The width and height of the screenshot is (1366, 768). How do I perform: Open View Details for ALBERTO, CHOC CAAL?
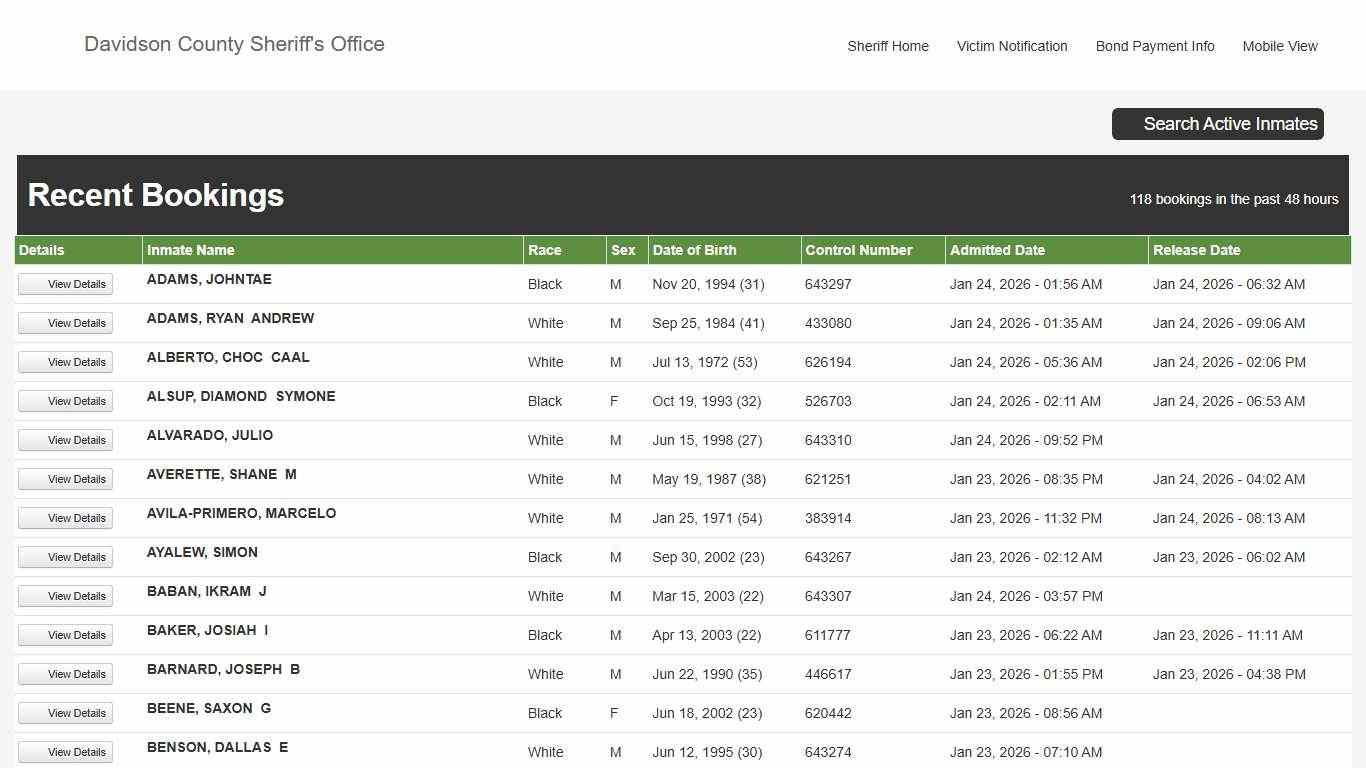tap(66, 362)
